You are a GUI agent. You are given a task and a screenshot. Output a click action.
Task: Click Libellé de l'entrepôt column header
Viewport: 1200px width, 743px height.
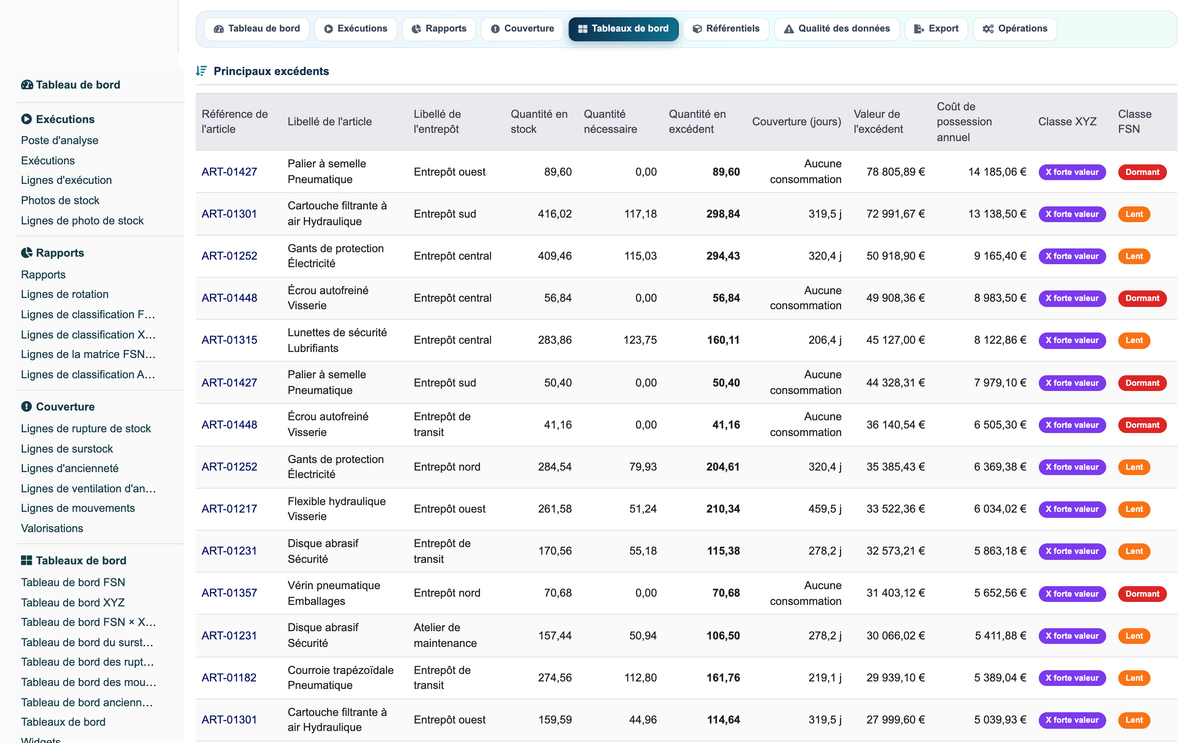[437, 122]
